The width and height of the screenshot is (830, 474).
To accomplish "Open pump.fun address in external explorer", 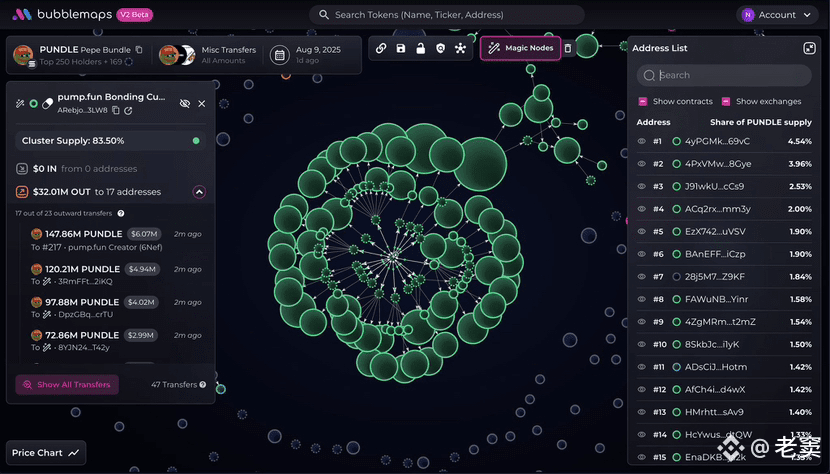I will (128, 110).
